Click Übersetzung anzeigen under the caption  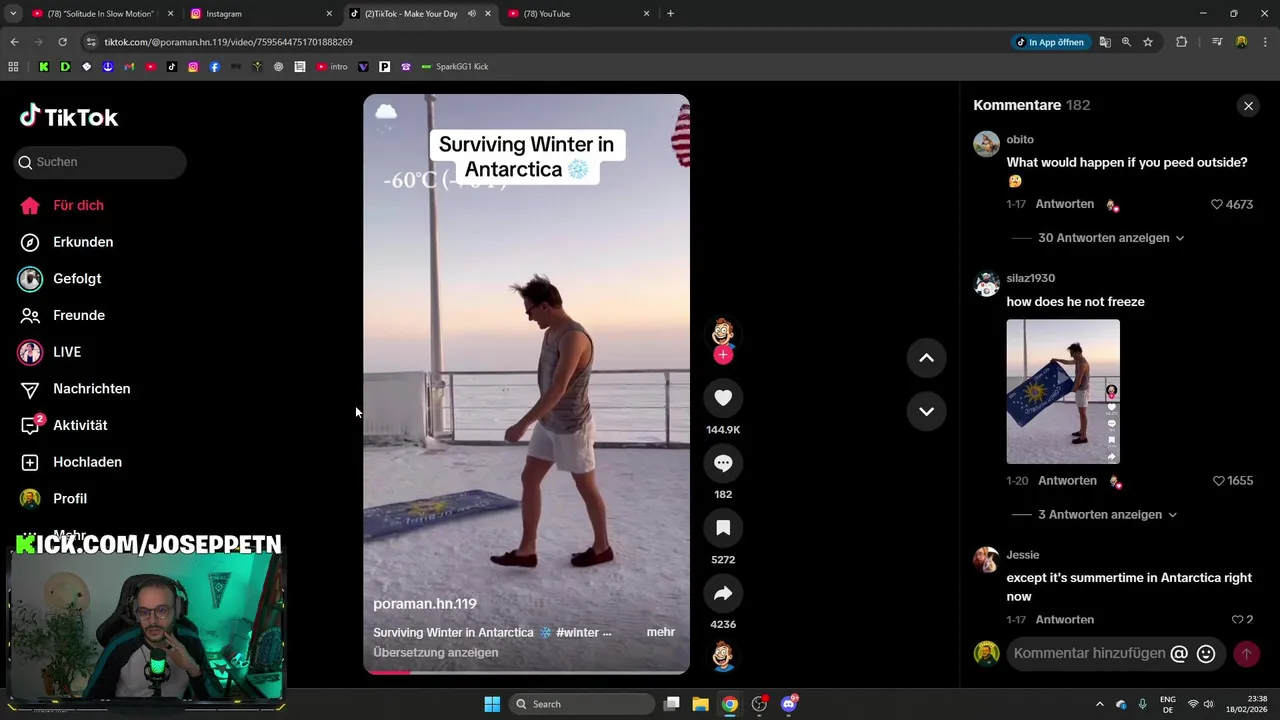(x=436, y=652)
